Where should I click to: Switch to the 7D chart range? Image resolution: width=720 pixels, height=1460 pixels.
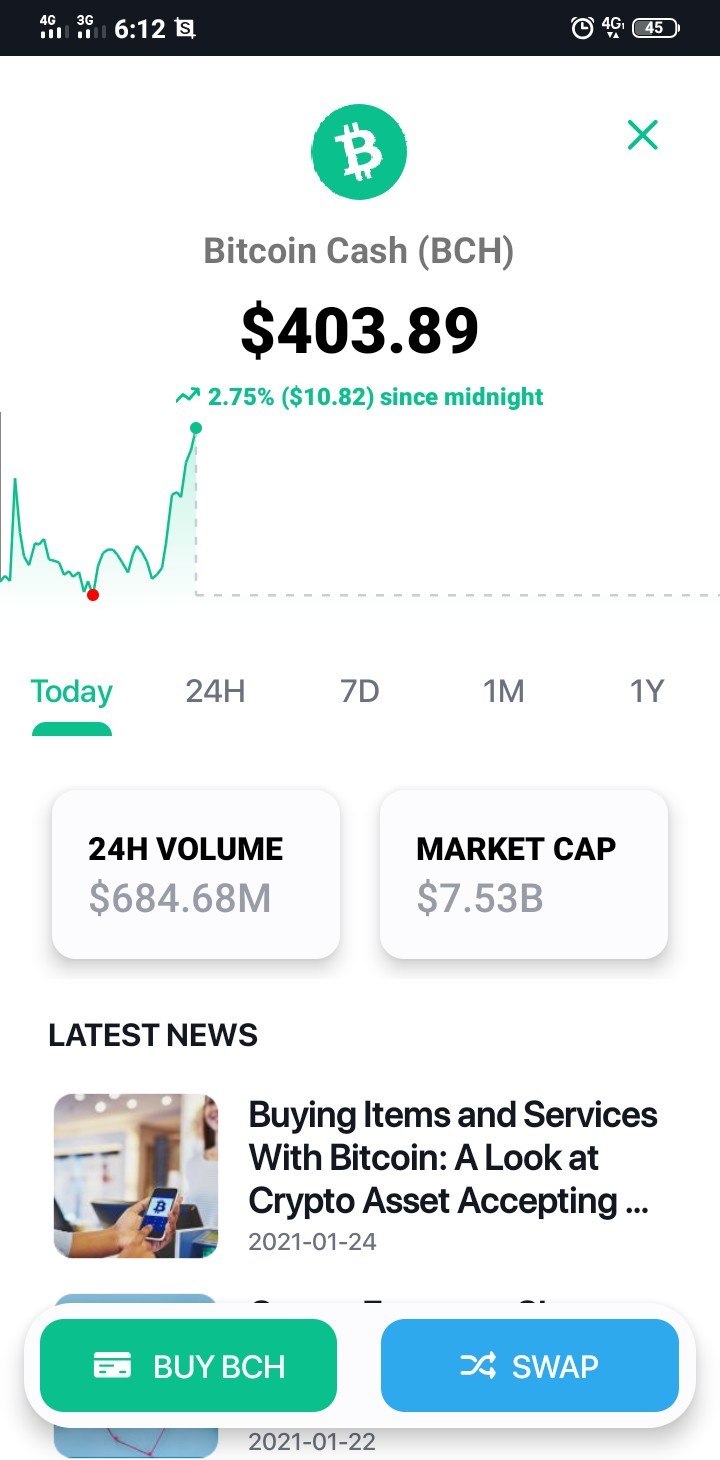(360, 691)
